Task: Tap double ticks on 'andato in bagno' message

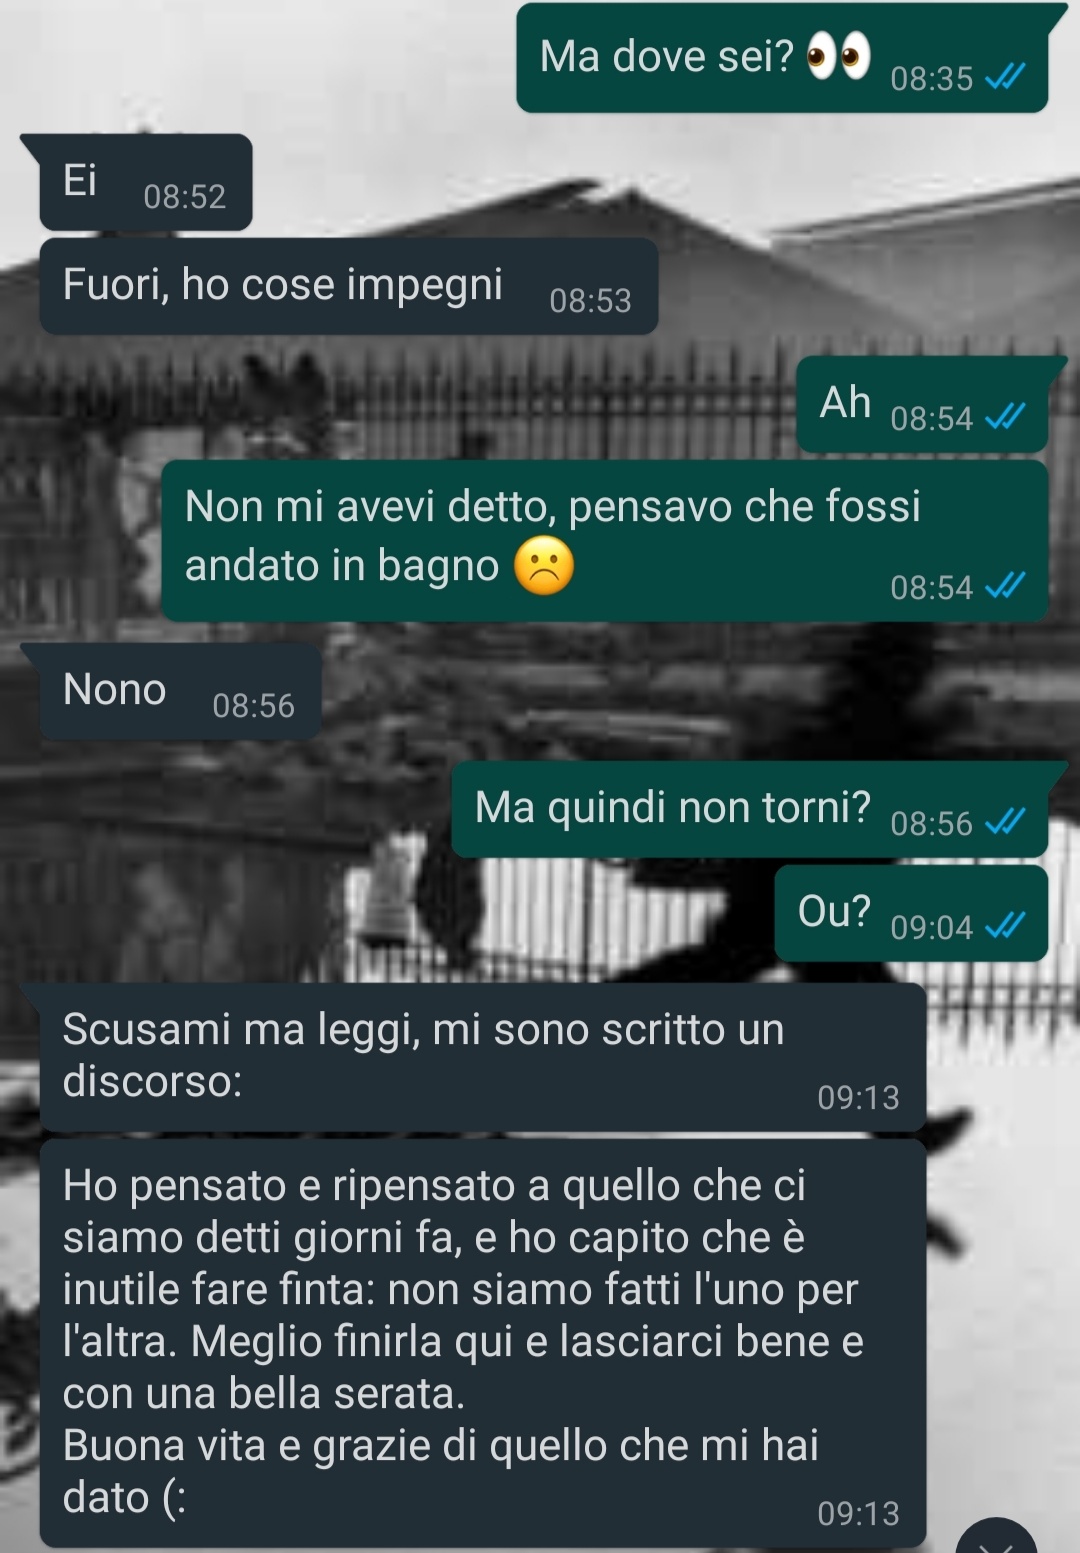Action: (1005, 586)
